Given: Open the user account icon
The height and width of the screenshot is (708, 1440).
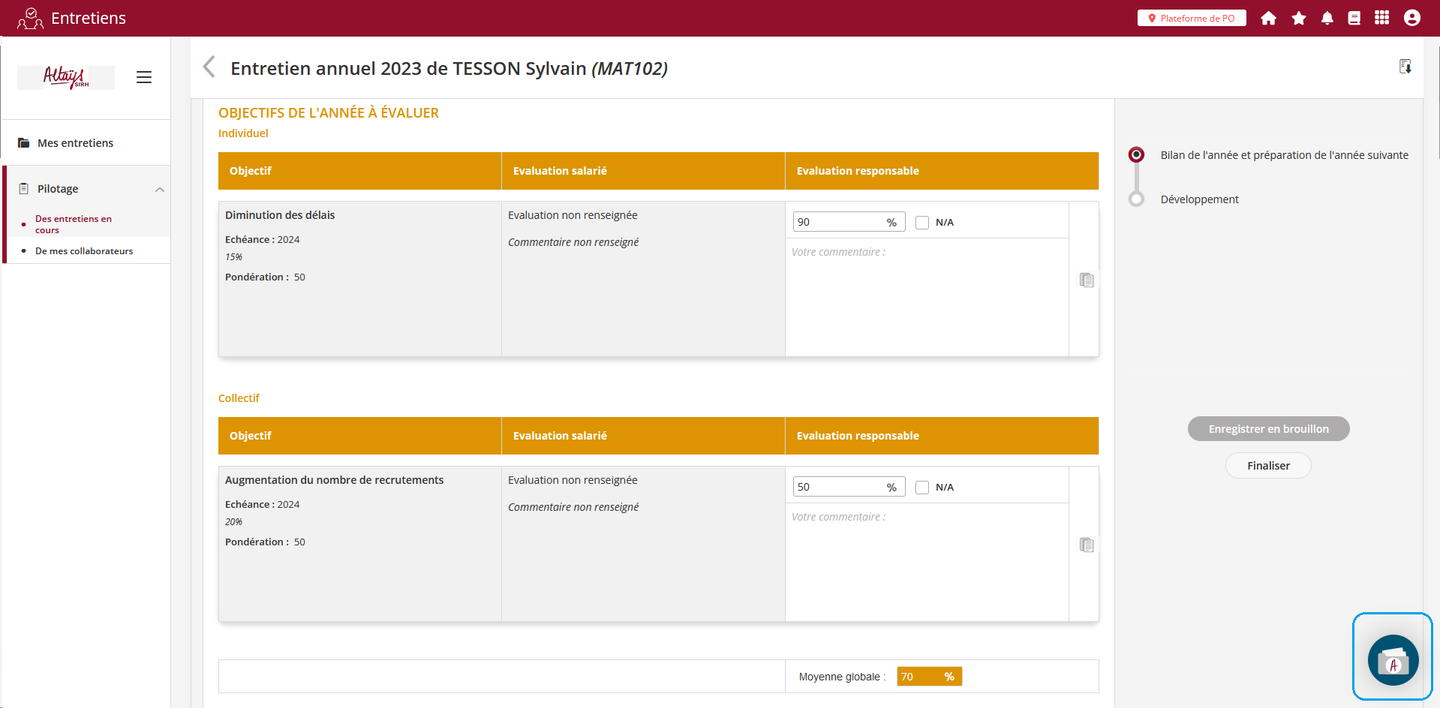Looking at the screenshot, I should coord(1411,18).
